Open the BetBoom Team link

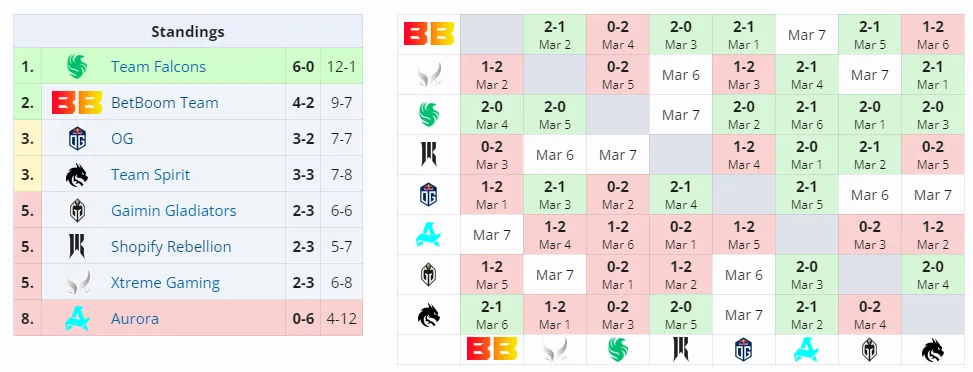[x=164, y=102]
